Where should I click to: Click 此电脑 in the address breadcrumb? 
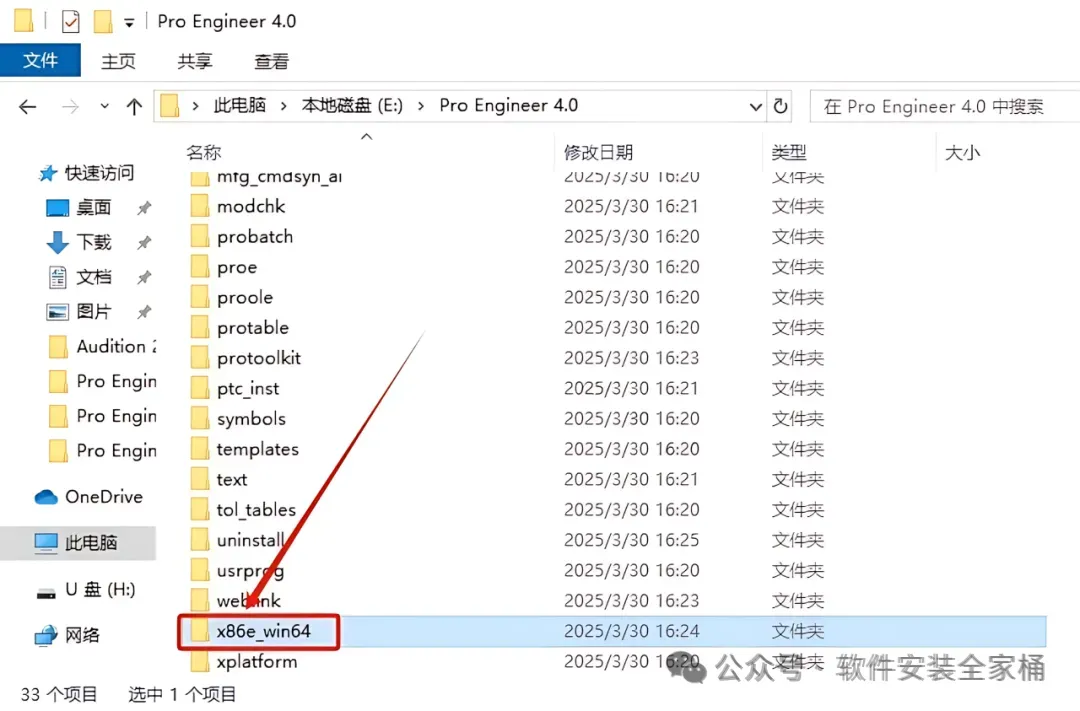[x=239, y=105]
